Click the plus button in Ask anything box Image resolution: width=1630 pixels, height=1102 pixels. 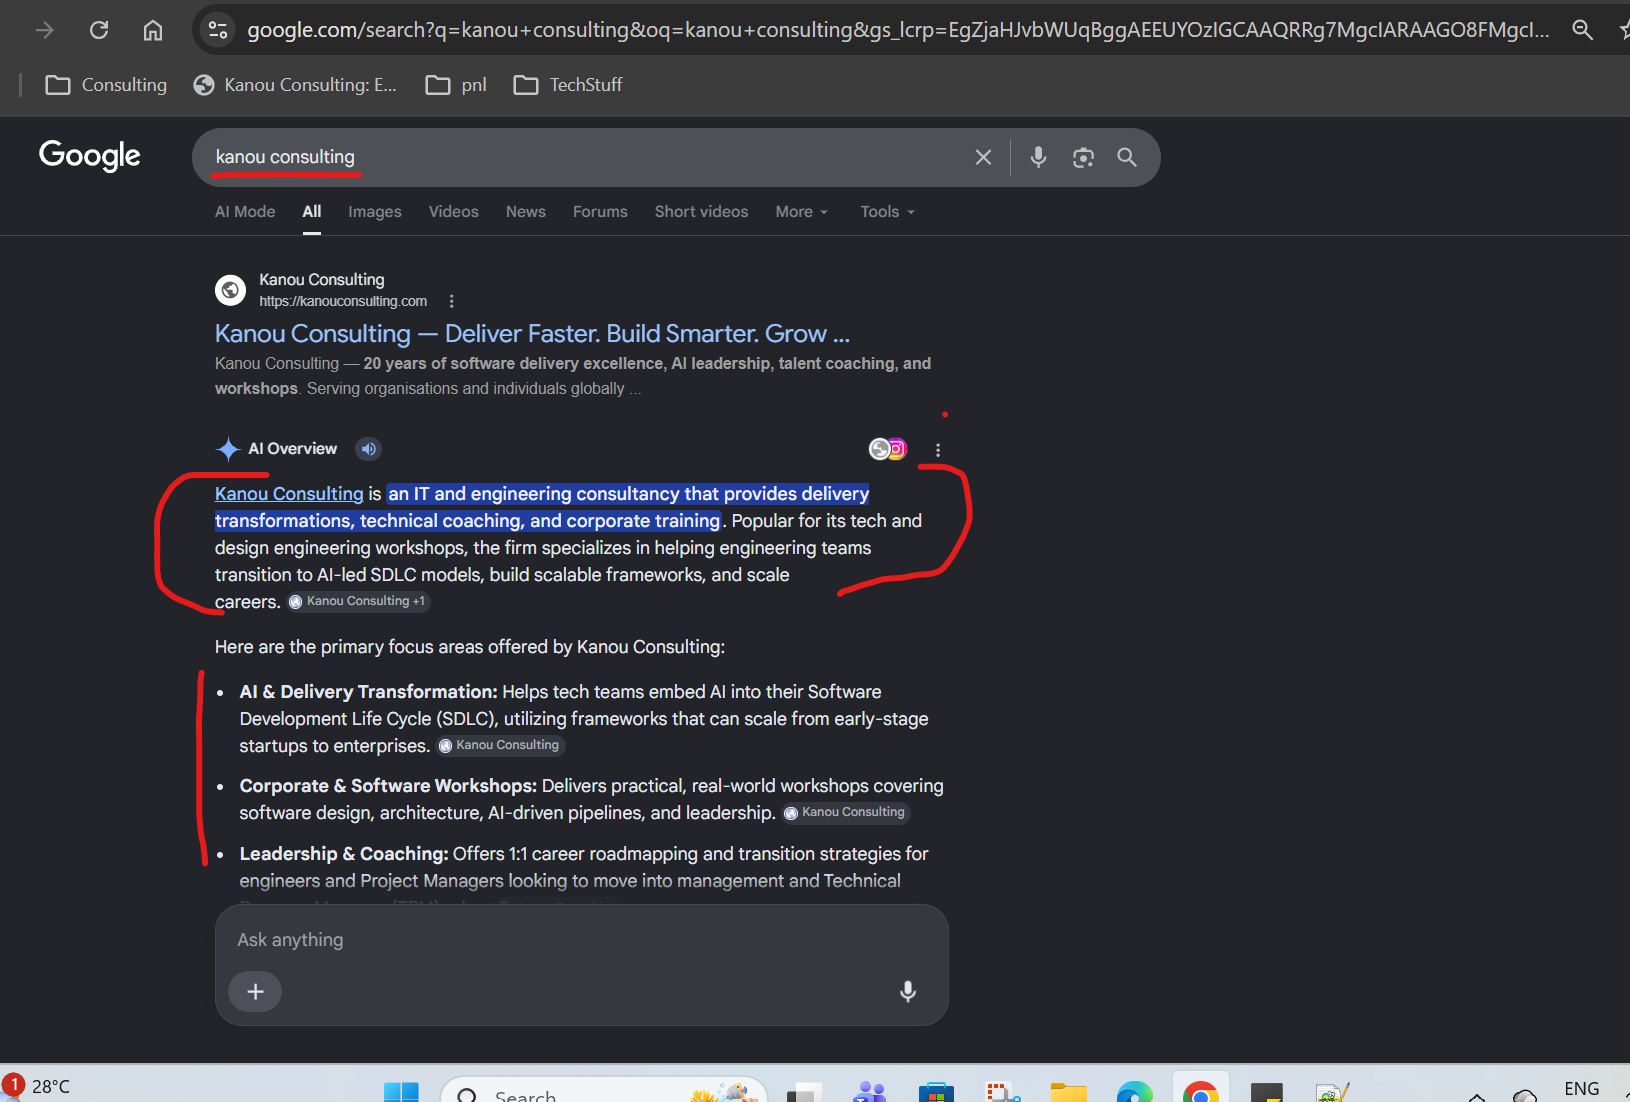coord(255,991)
